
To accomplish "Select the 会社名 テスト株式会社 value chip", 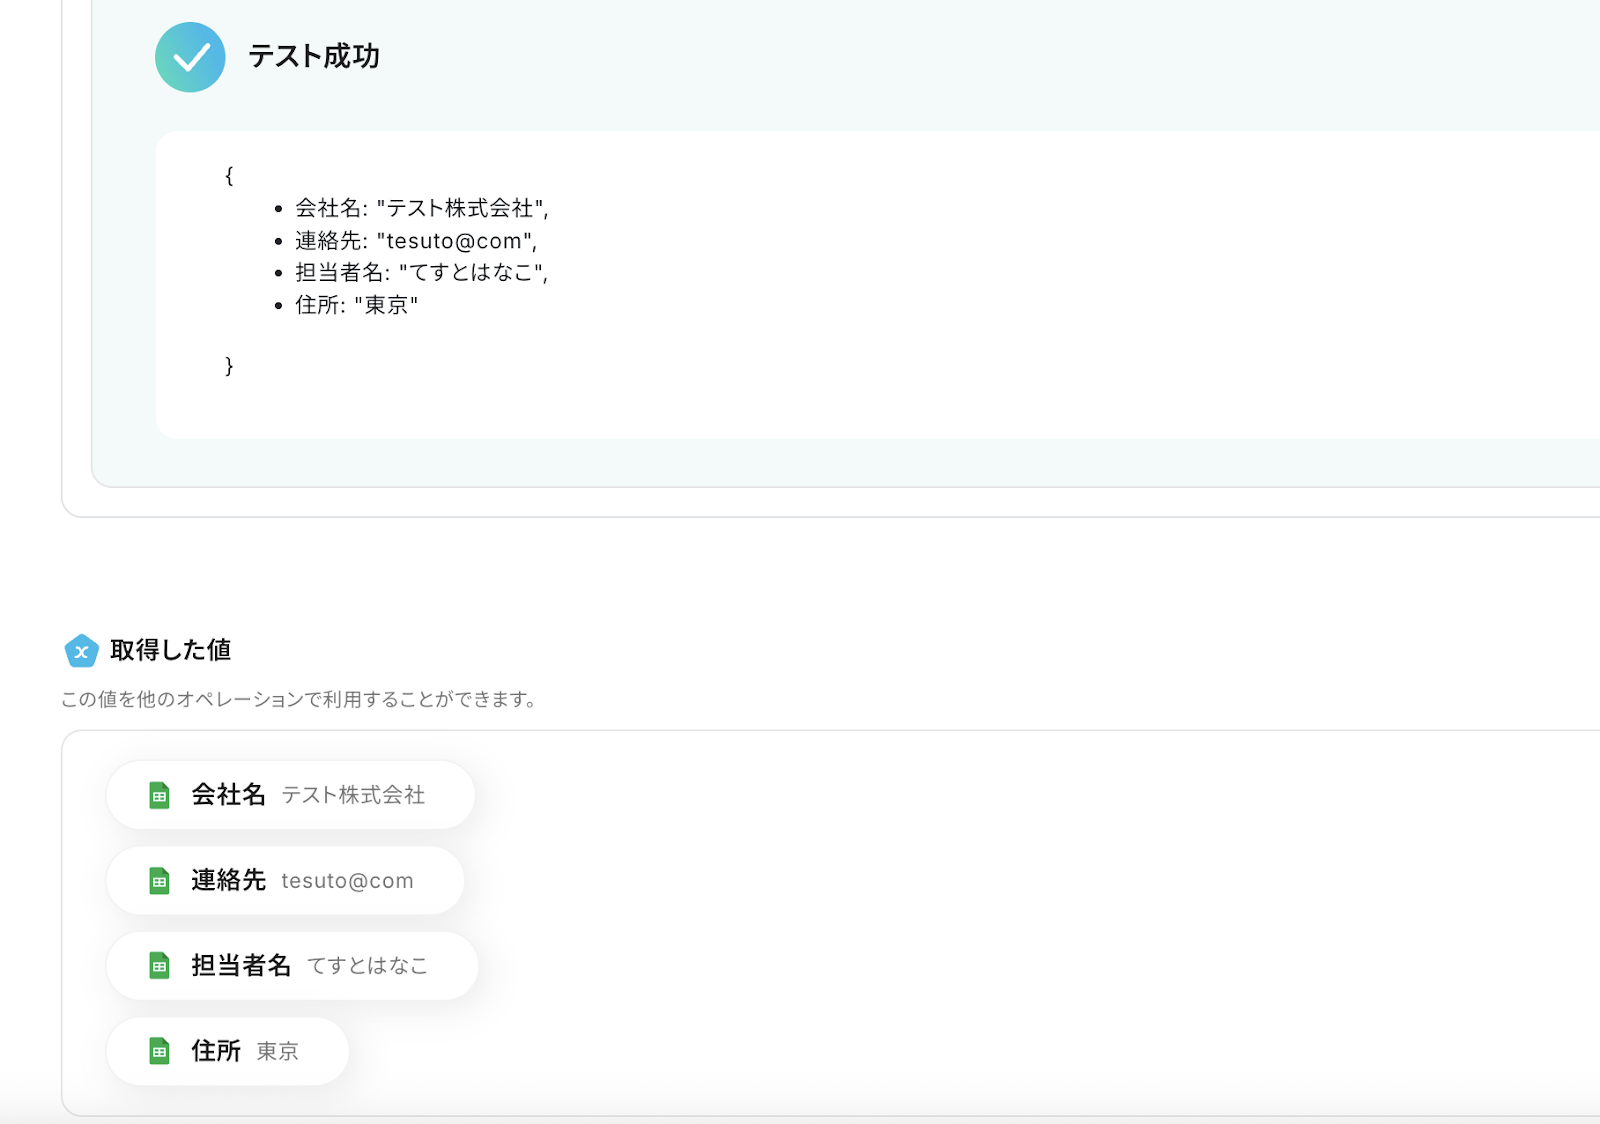I will point(290,795).
